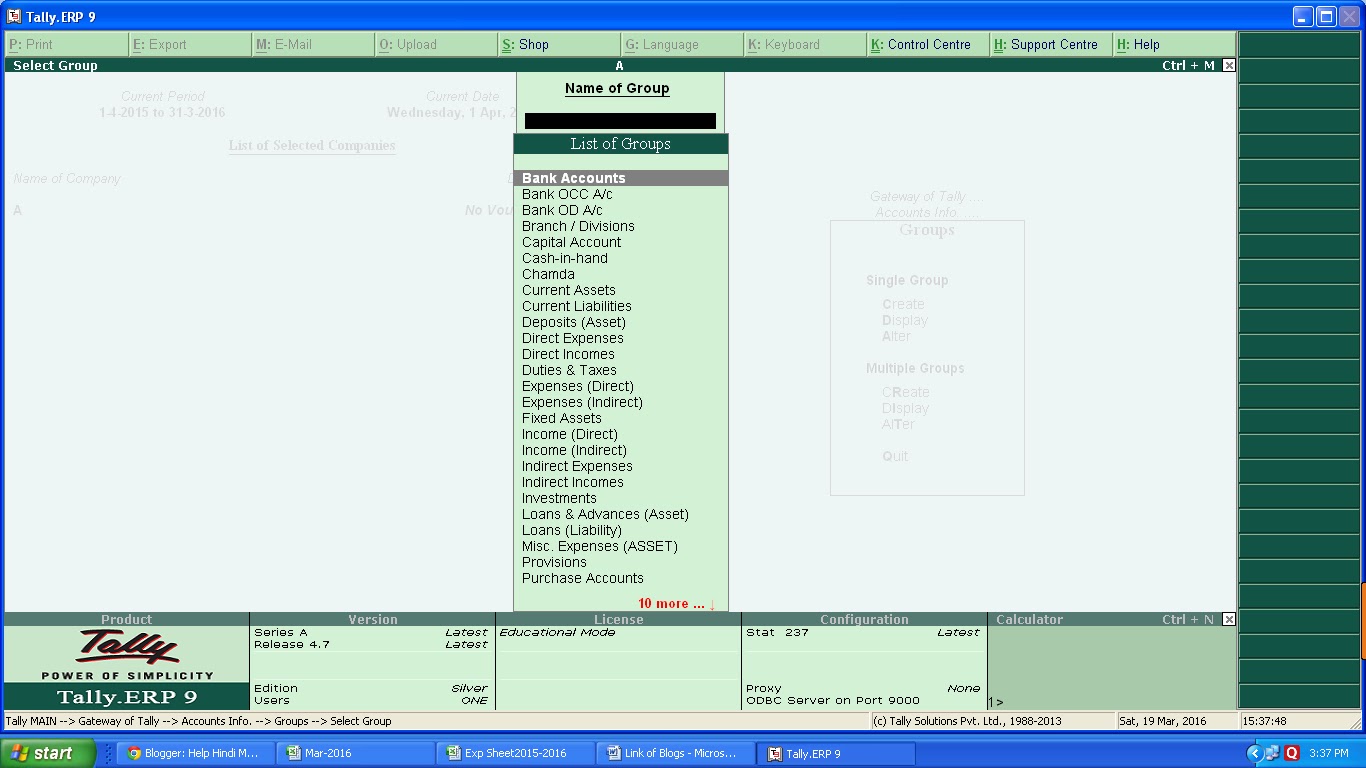The image size is (1366, 768).
Task: Expand hidden system tray icons arrow
Action: click(x=1254, y=753)
